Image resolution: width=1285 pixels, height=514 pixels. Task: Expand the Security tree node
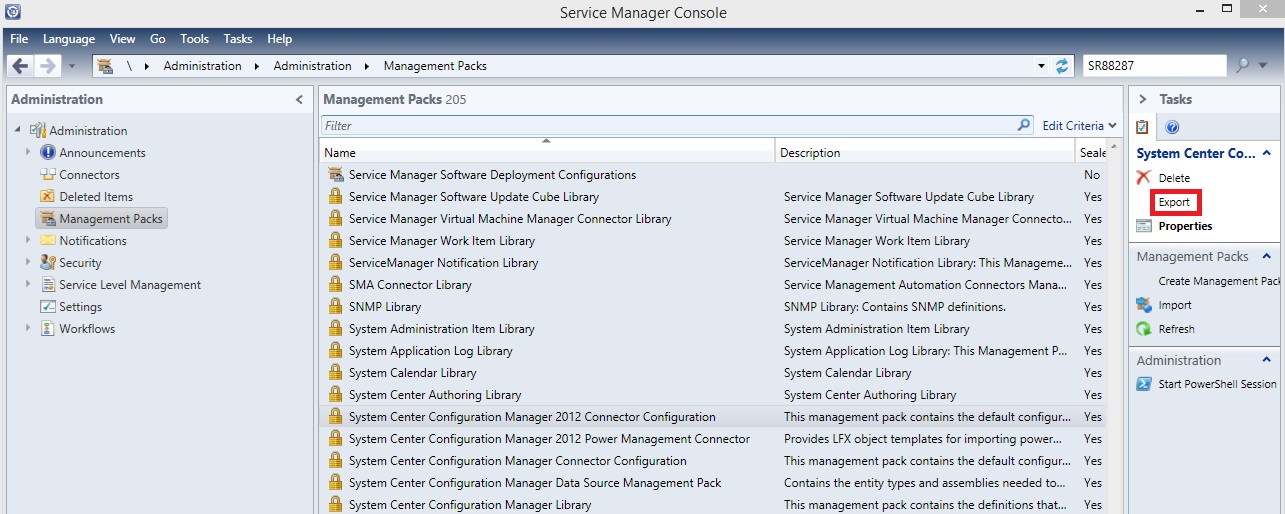(x=28, y=263)
